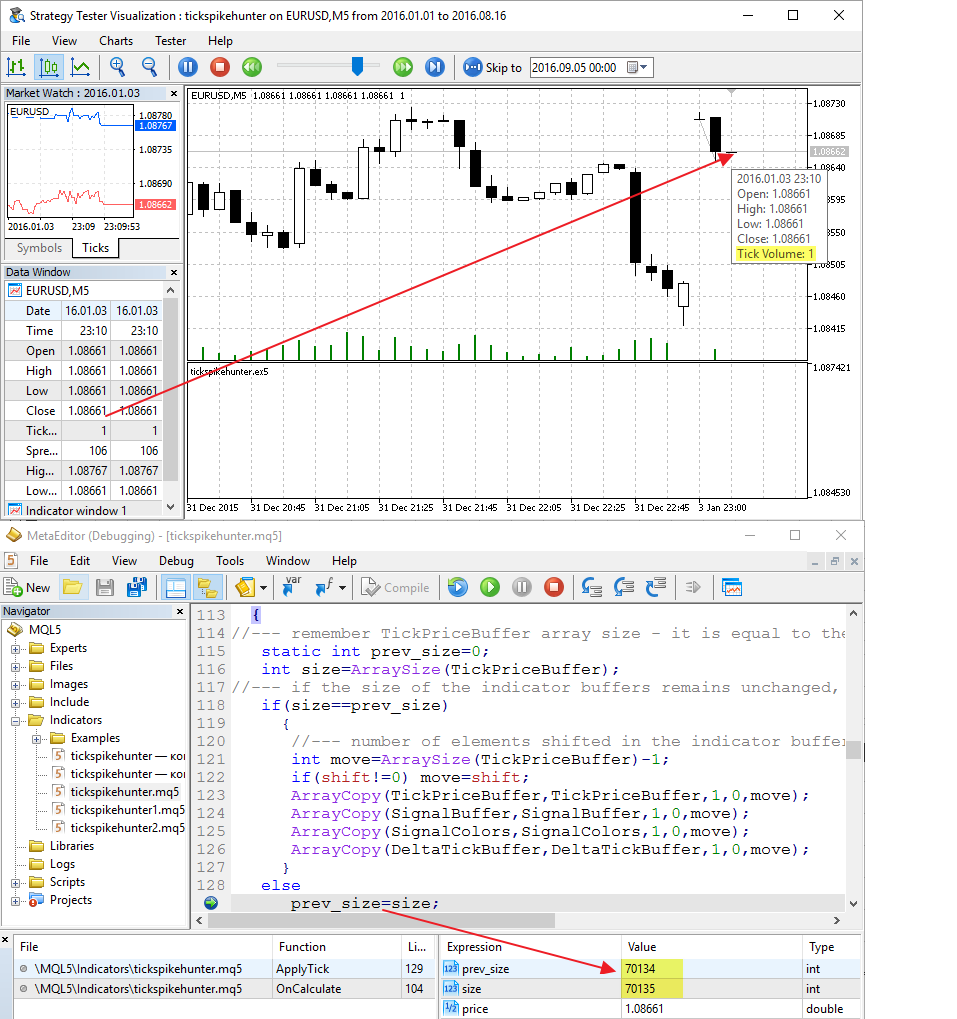Screen dimensions: 957x1019
Task: Open the Debug menu in MetaEditor
Action: point(176,561)
